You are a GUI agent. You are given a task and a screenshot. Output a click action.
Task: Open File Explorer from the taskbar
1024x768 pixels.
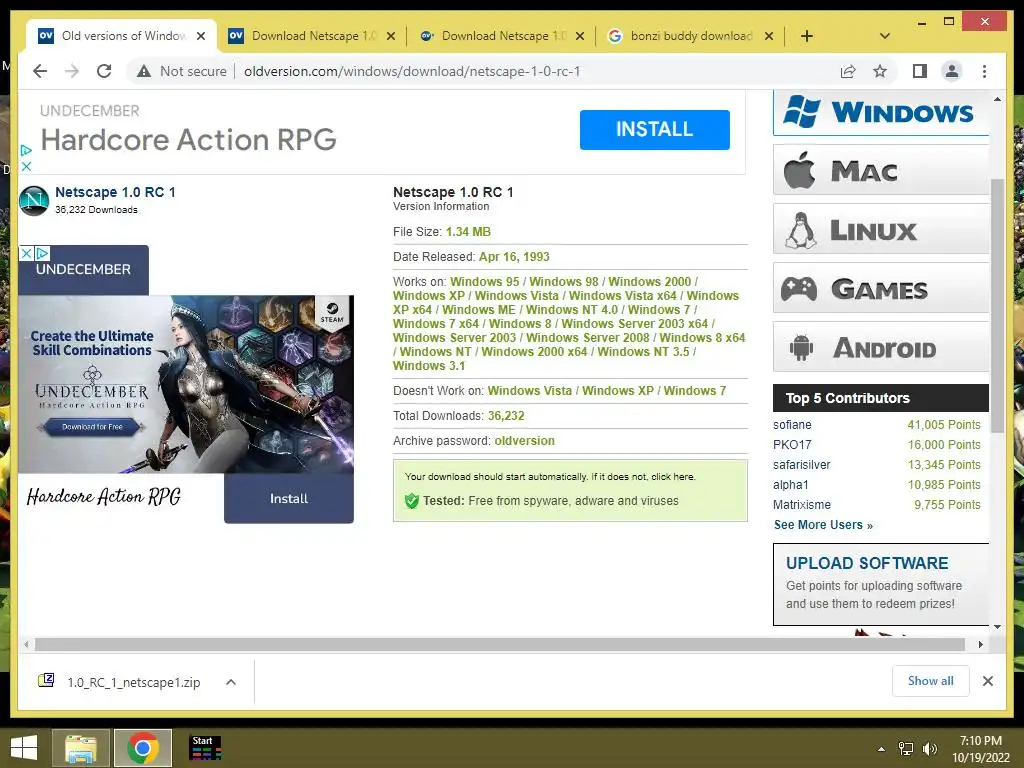(81, 748)
